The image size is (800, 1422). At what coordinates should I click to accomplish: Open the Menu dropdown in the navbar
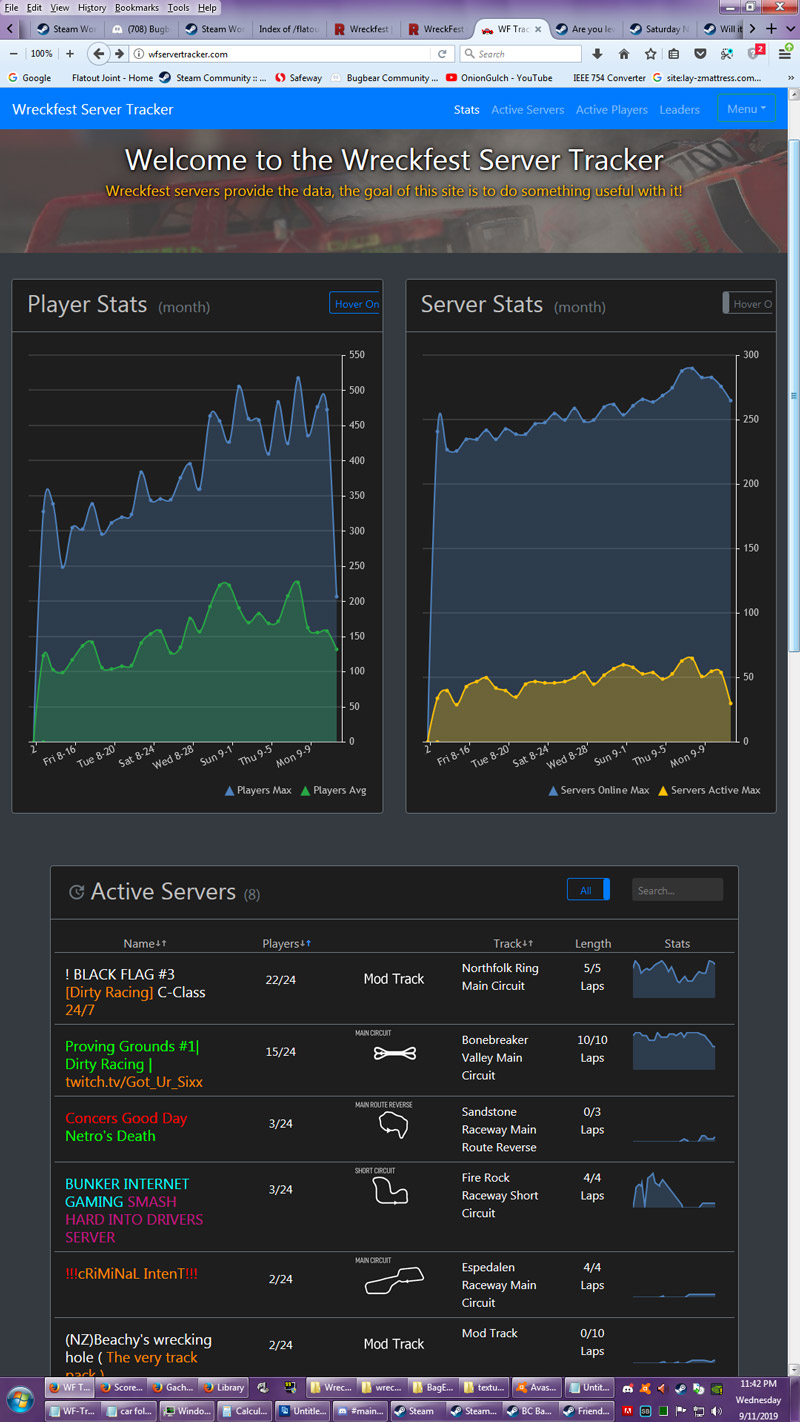746,109
